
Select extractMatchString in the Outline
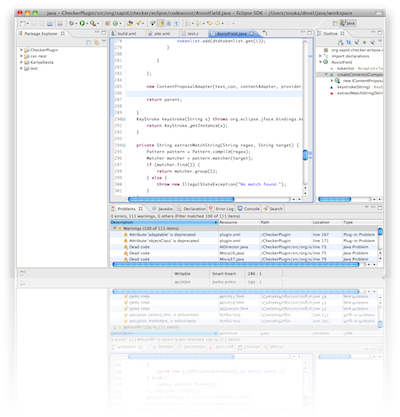tap(356, 93)
